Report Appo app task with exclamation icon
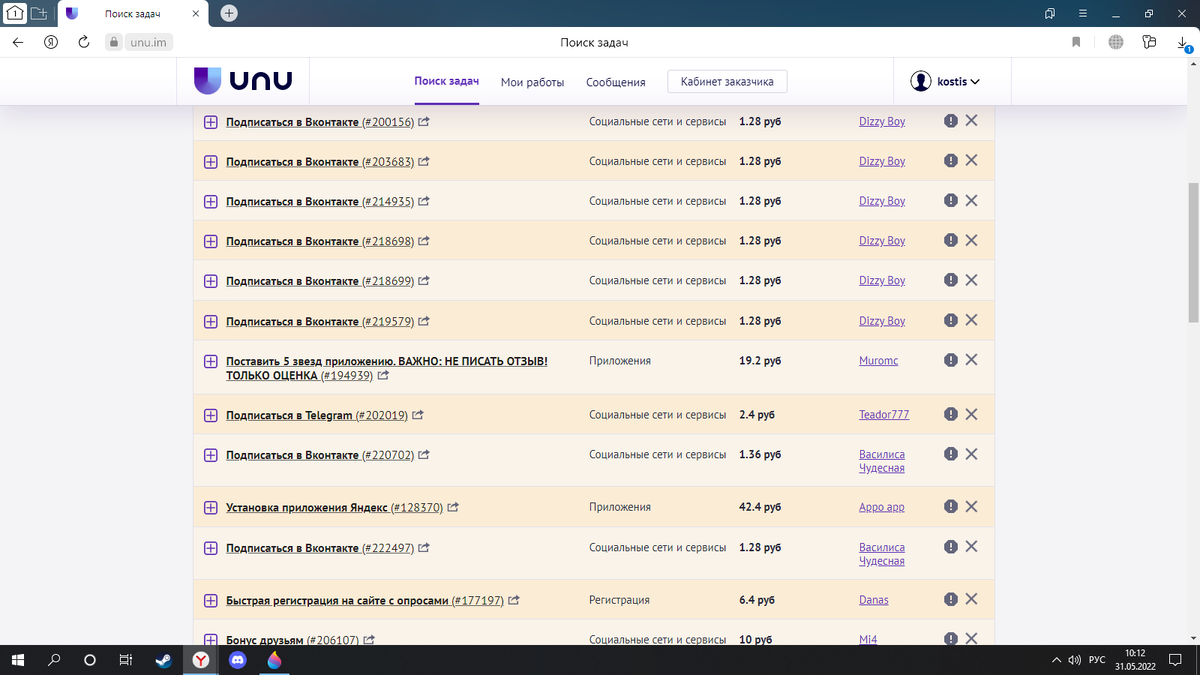Screen dimensions: 1200x675 (x=951, y=506)
